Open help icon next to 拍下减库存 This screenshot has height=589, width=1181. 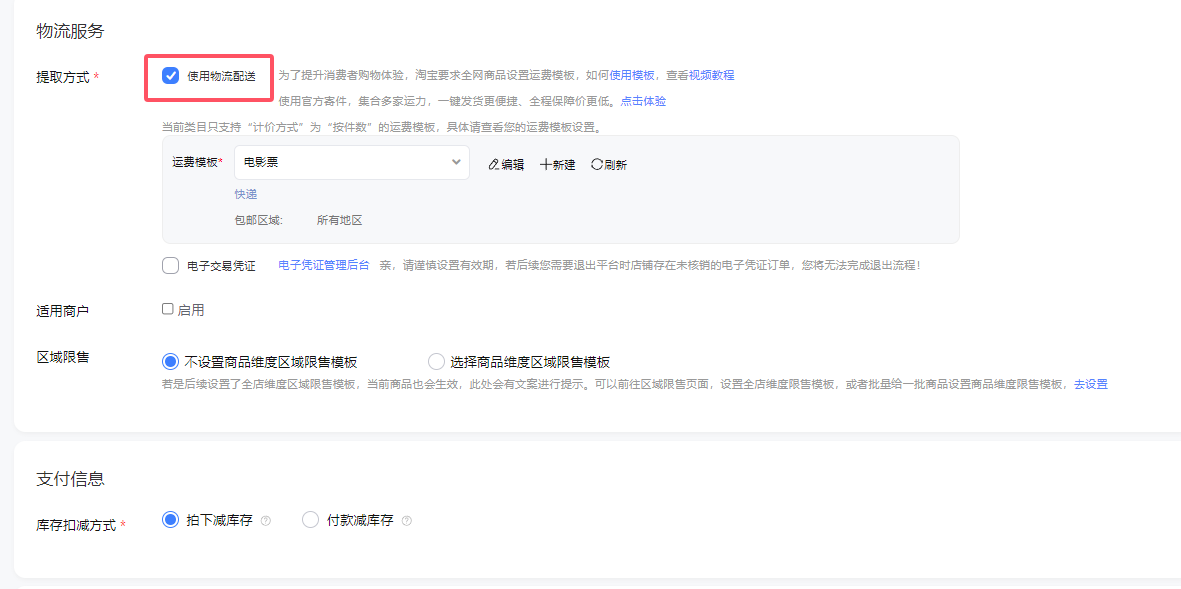(x=265, y=520)
